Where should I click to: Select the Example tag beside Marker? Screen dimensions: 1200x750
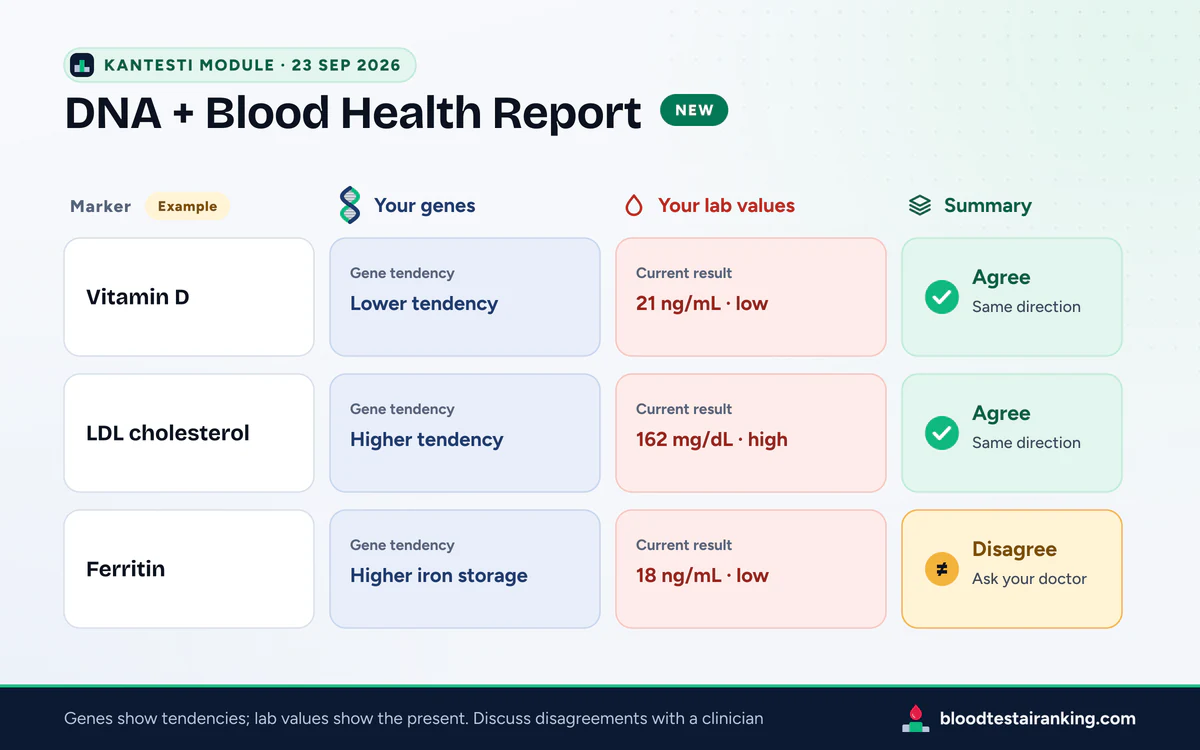[x=187, y=206]
